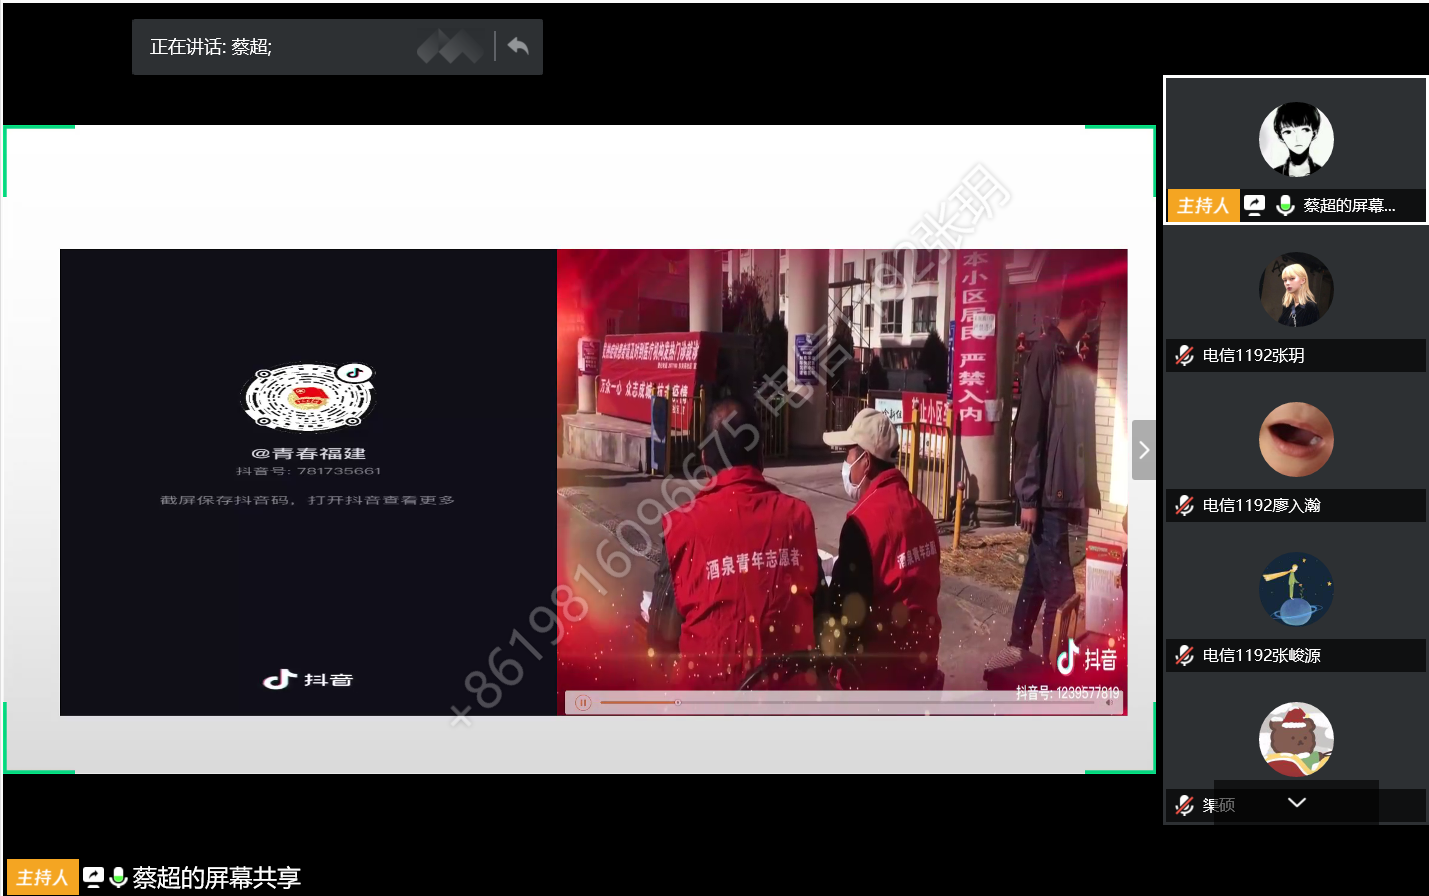Click the 主持人 label in the bottom-left corner
The image size is (1429, 896).
click(42, 877)
